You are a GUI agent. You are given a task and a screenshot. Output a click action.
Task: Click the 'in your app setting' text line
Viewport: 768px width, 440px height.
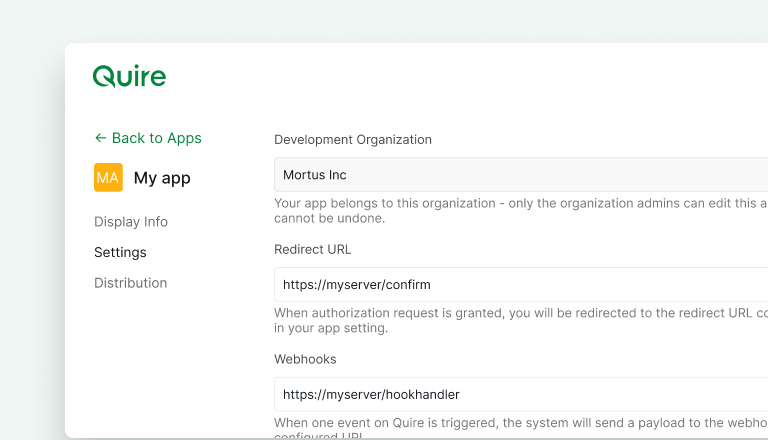click(331, 328)
